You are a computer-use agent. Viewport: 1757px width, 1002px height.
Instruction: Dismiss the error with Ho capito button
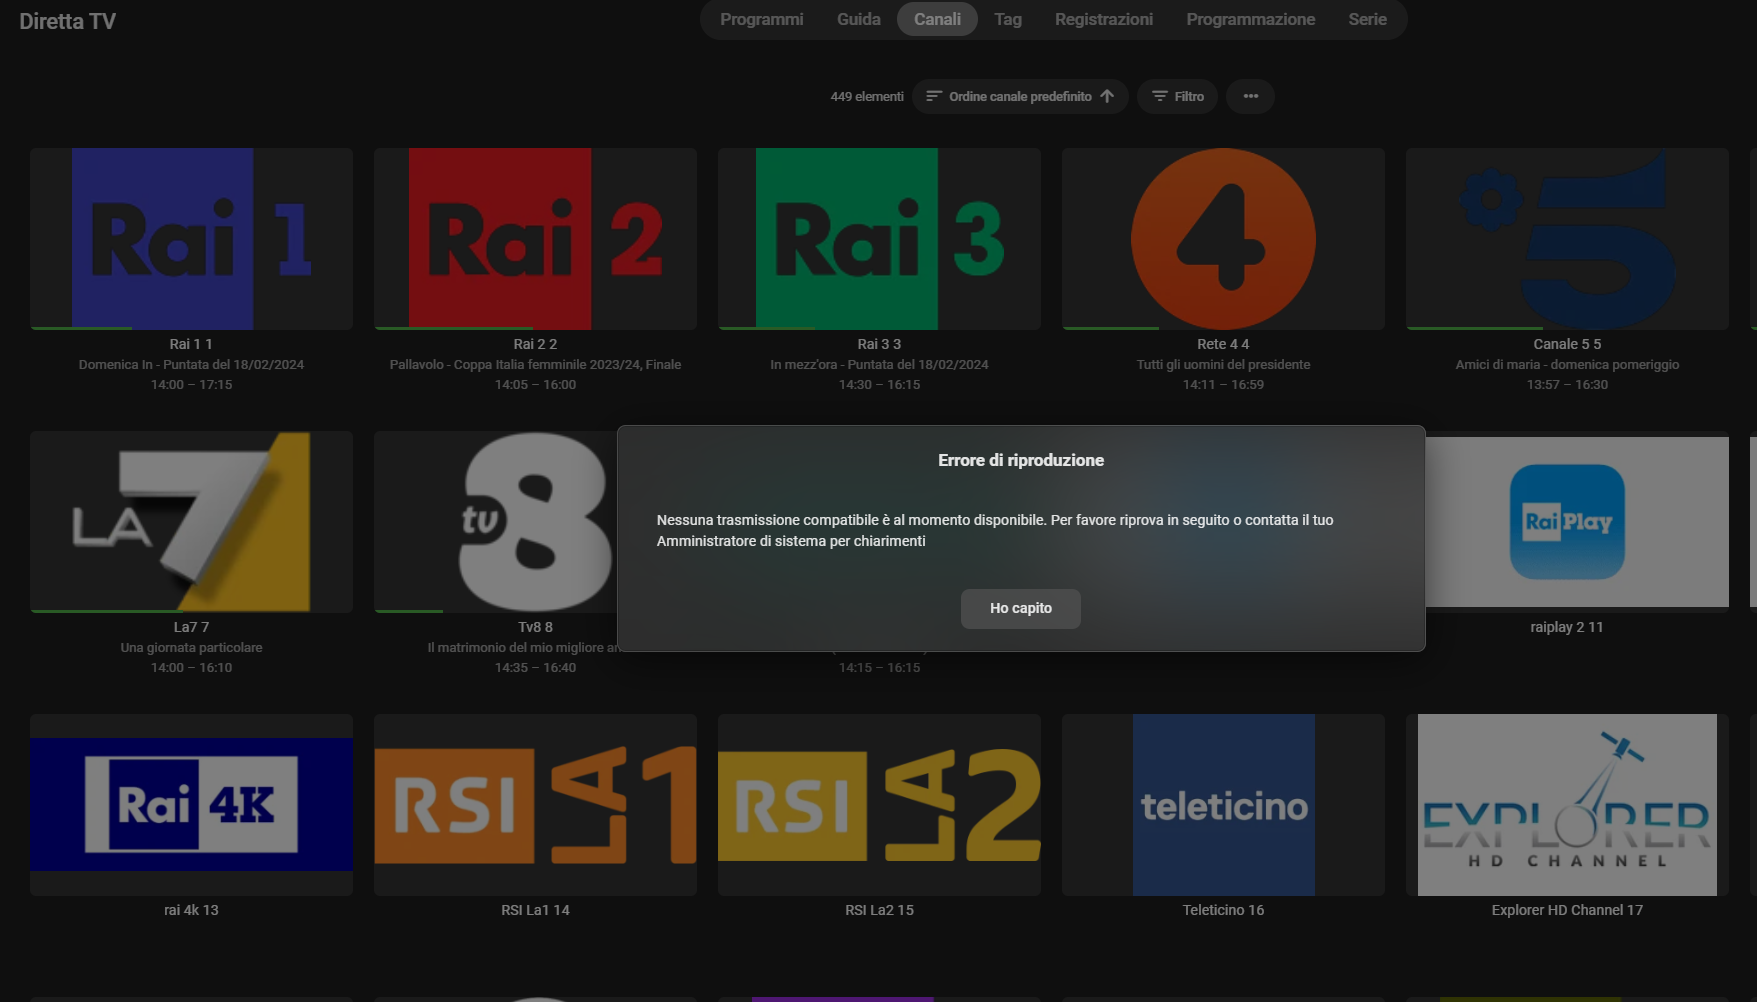[1020, 608]
